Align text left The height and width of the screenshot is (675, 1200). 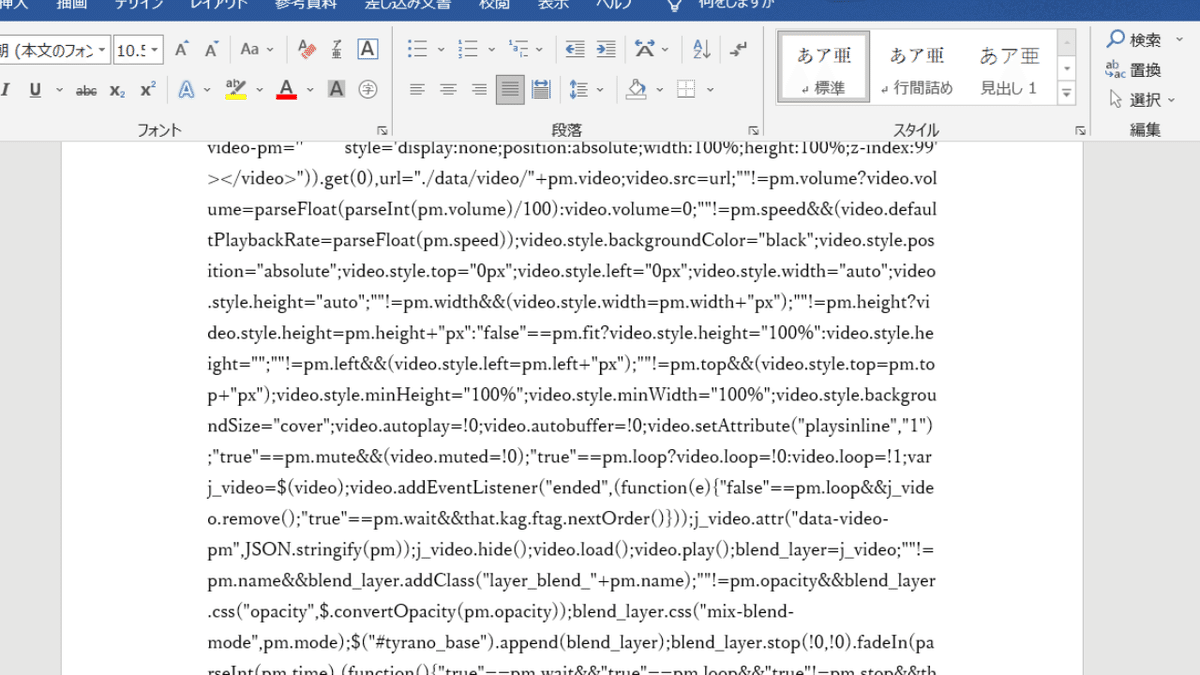click(x=417, y=90)
